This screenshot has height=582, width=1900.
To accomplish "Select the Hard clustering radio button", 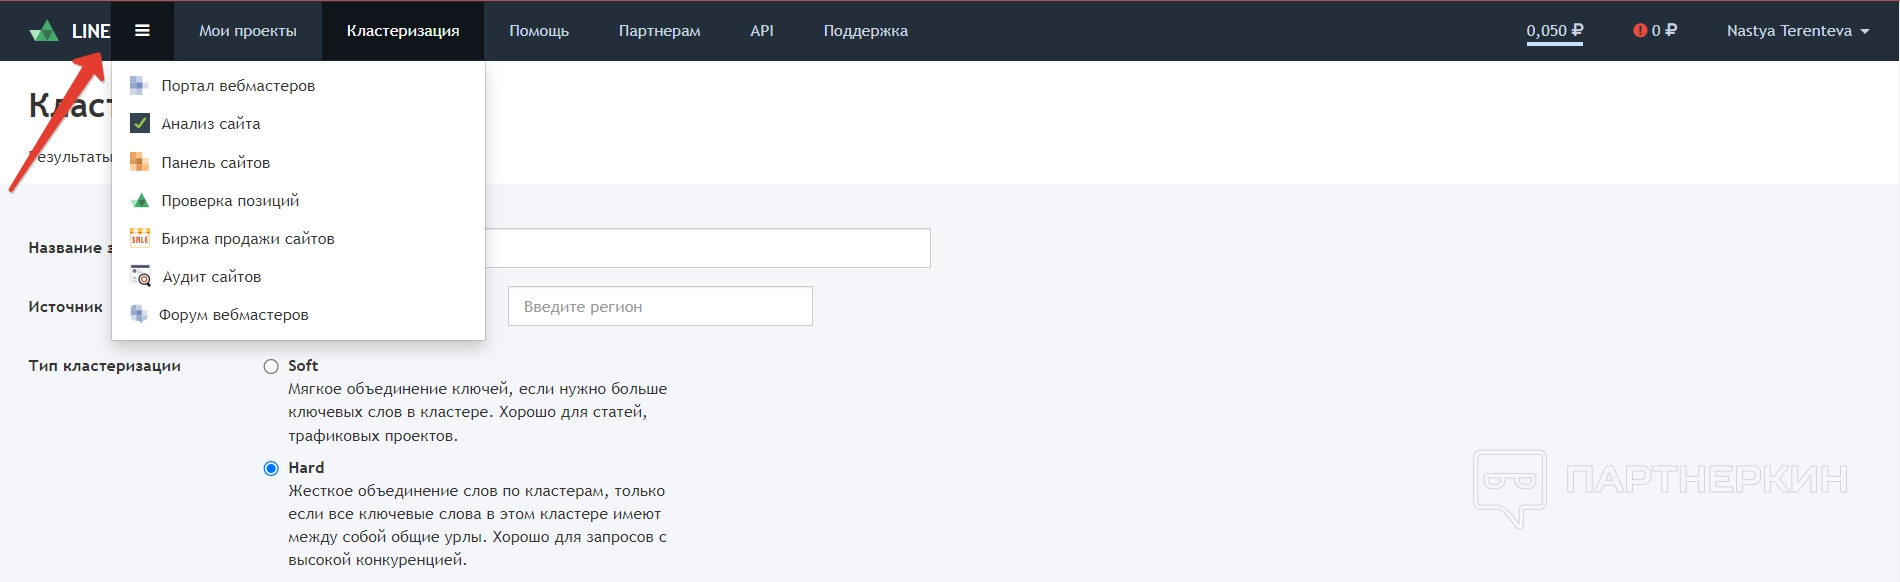I will pos(271,469).
